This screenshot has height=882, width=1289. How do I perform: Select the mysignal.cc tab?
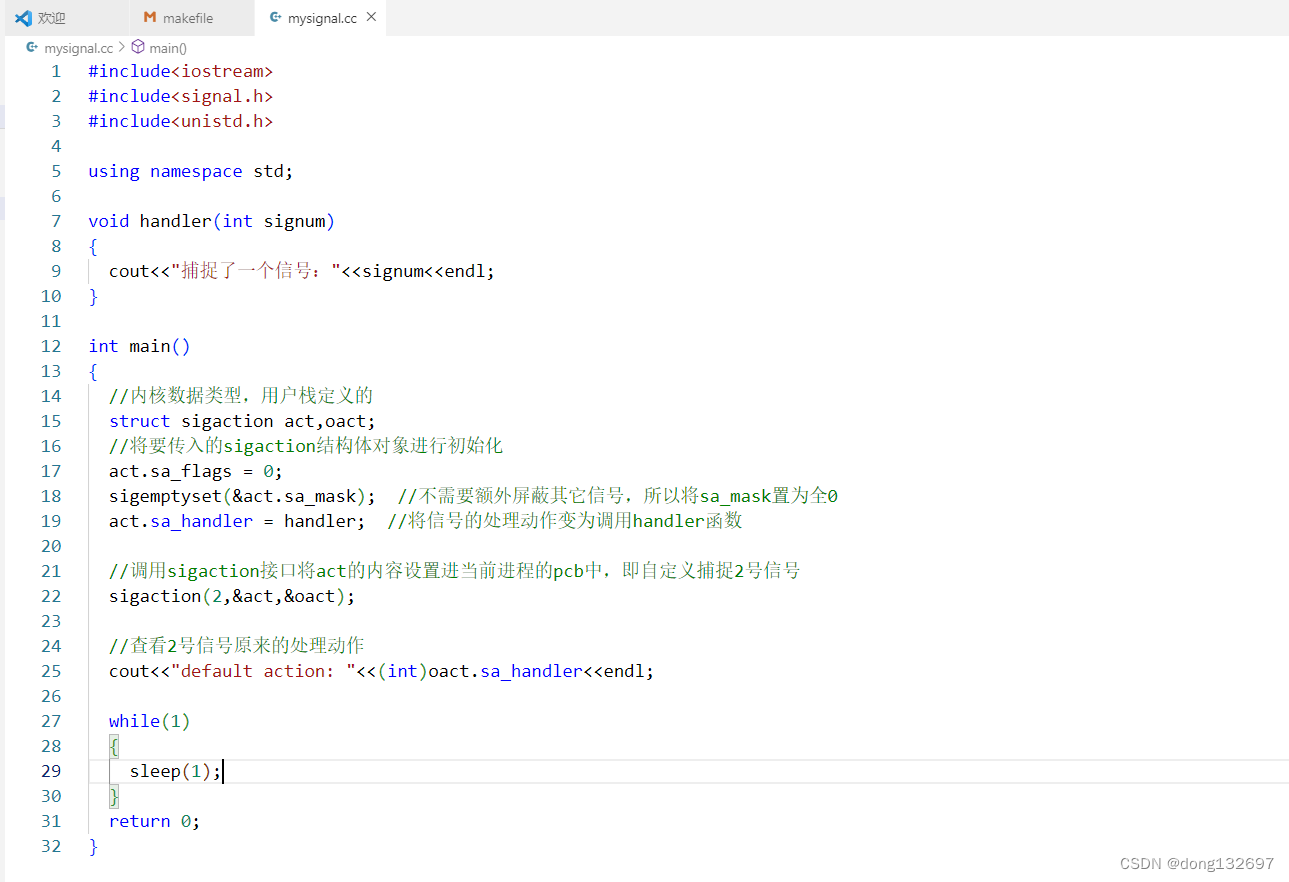[322, 18]
